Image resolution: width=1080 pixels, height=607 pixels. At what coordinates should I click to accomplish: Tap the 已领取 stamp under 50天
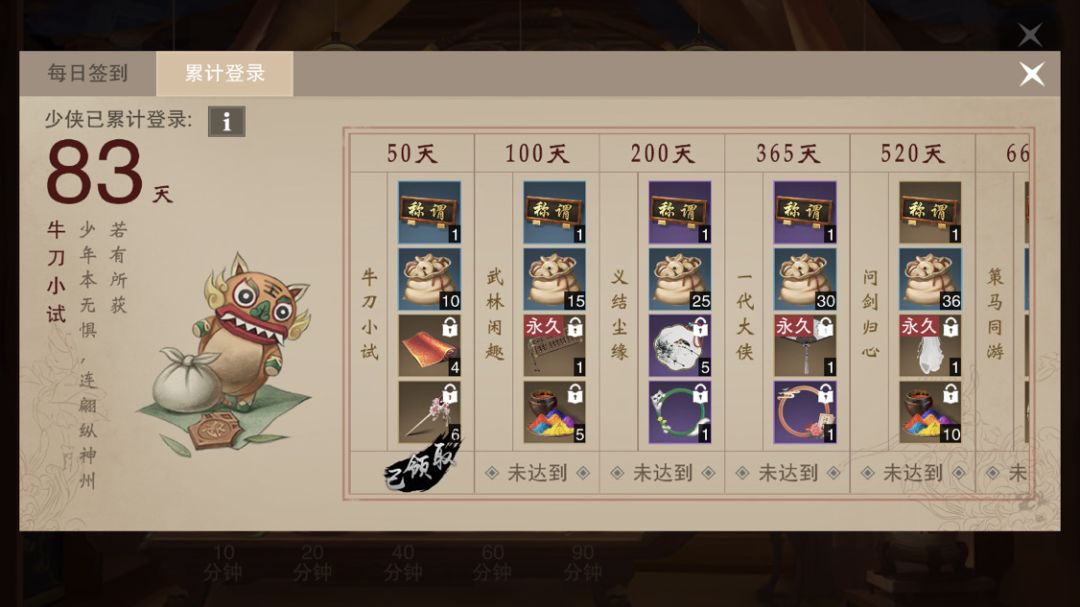pyautogui.click(x=421, y=466)
